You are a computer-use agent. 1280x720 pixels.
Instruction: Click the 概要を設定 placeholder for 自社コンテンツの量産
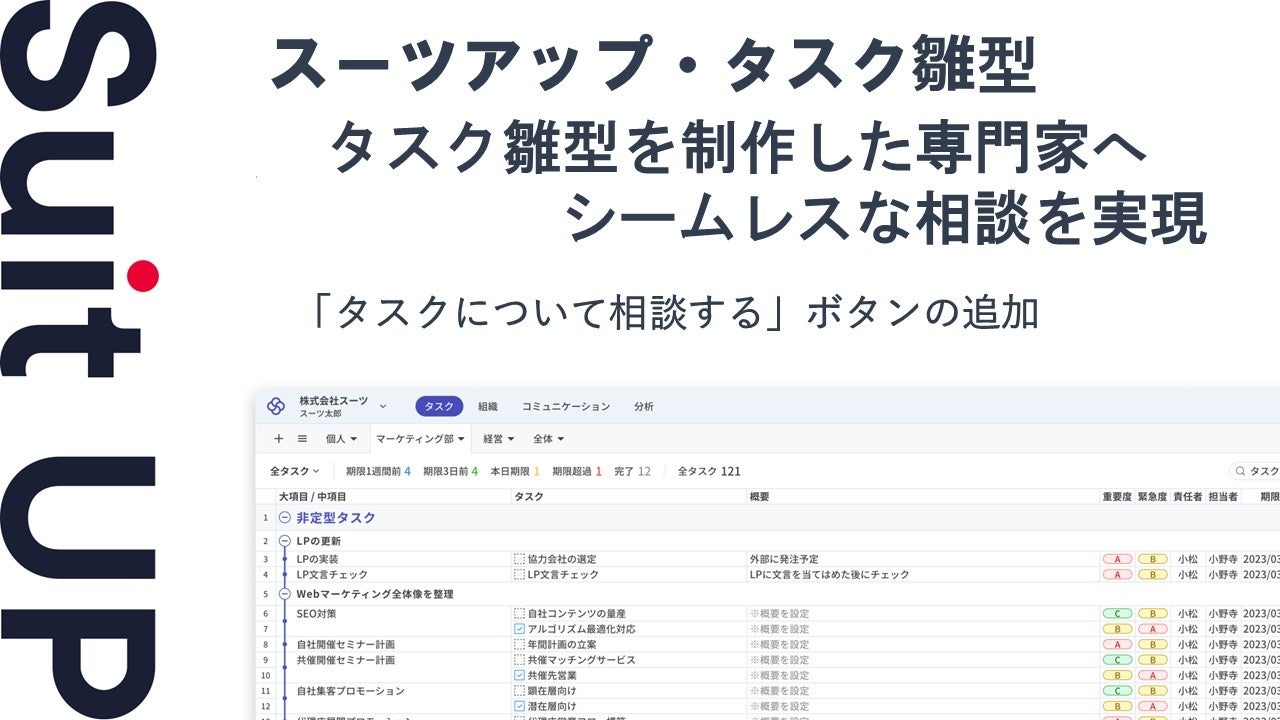[779, 613]
